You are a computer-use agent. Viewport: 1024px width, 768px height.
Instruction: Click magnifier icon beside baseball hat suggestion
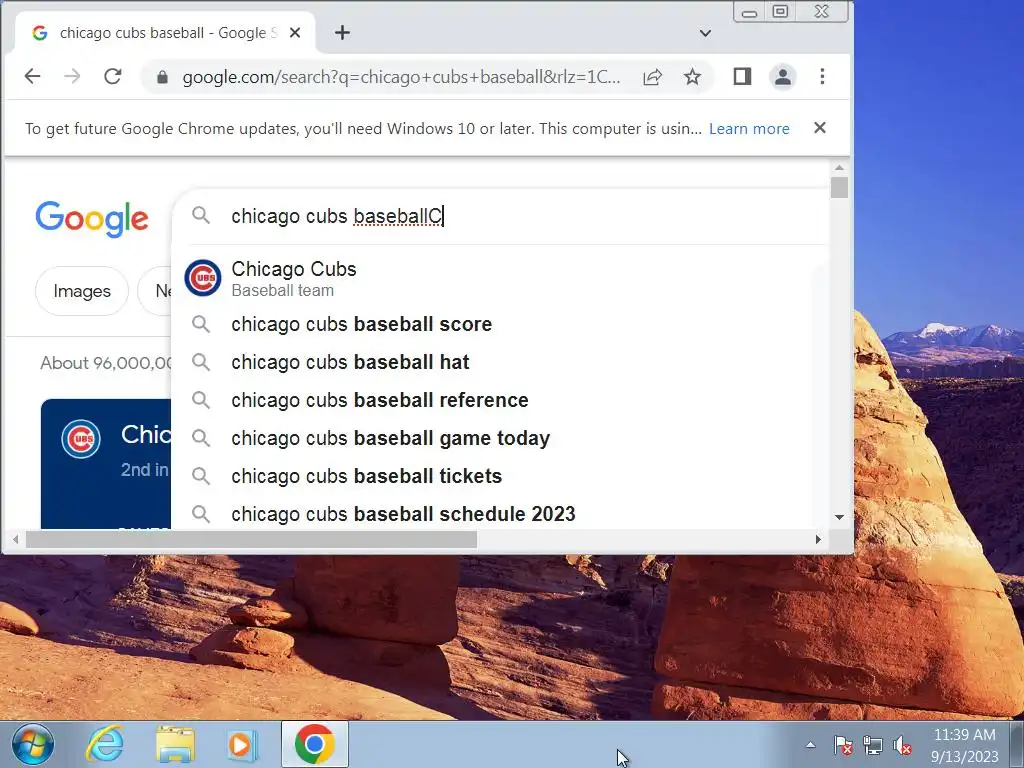201,362
